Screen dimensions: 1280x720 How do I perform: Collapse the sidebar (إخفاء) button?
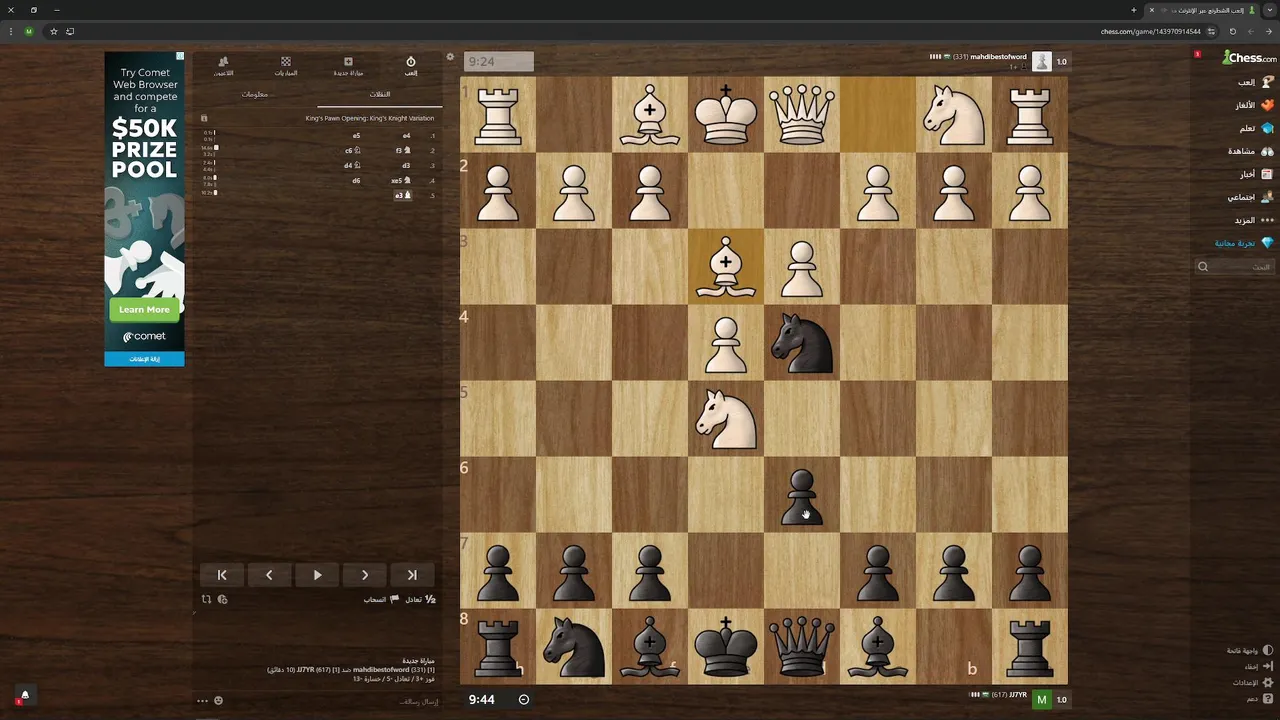1258,666
